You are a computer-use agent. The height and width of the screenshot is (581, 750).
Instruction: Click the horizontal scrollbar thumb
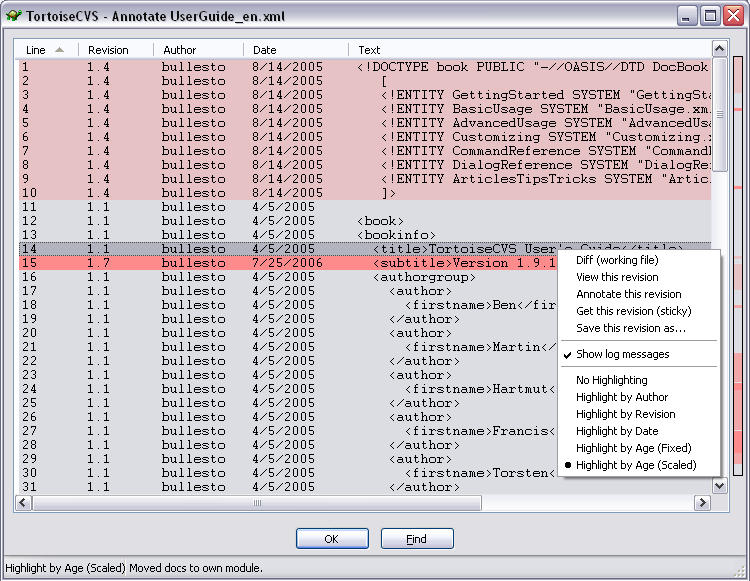tap(257, 503)
